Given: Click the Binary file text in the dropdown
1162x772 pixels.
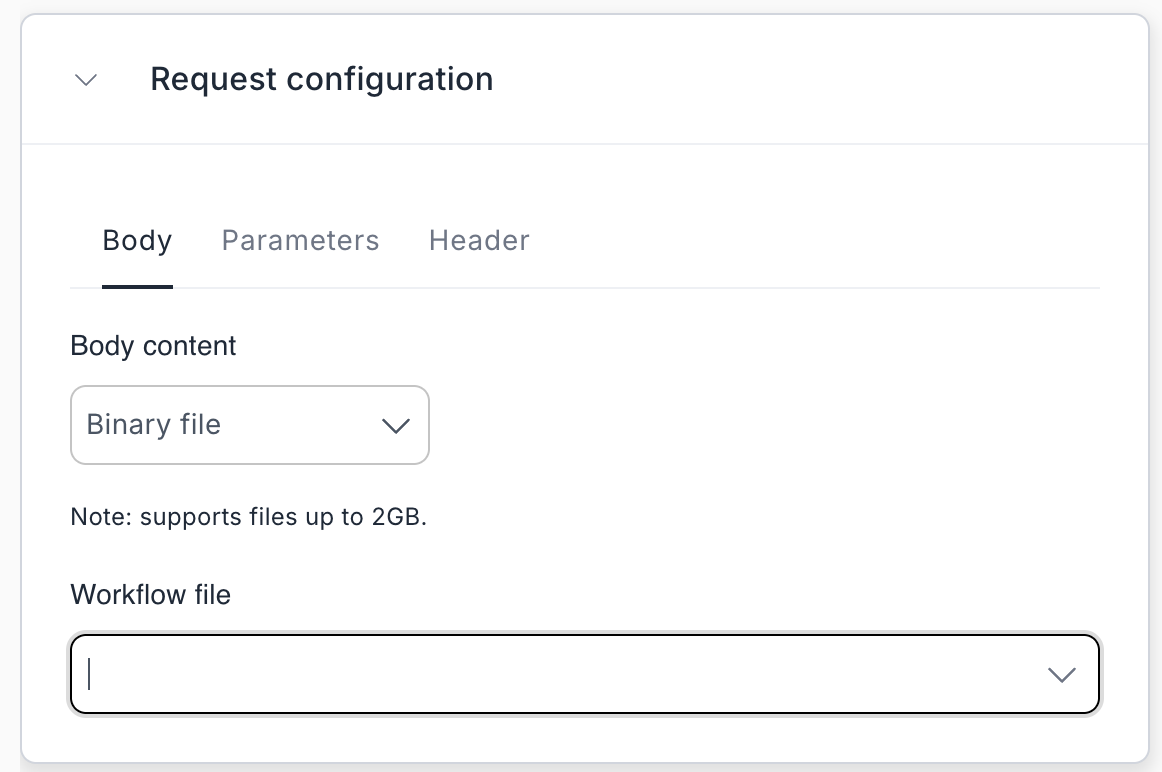Looking at the screenshot, I should tap(153, 425).
